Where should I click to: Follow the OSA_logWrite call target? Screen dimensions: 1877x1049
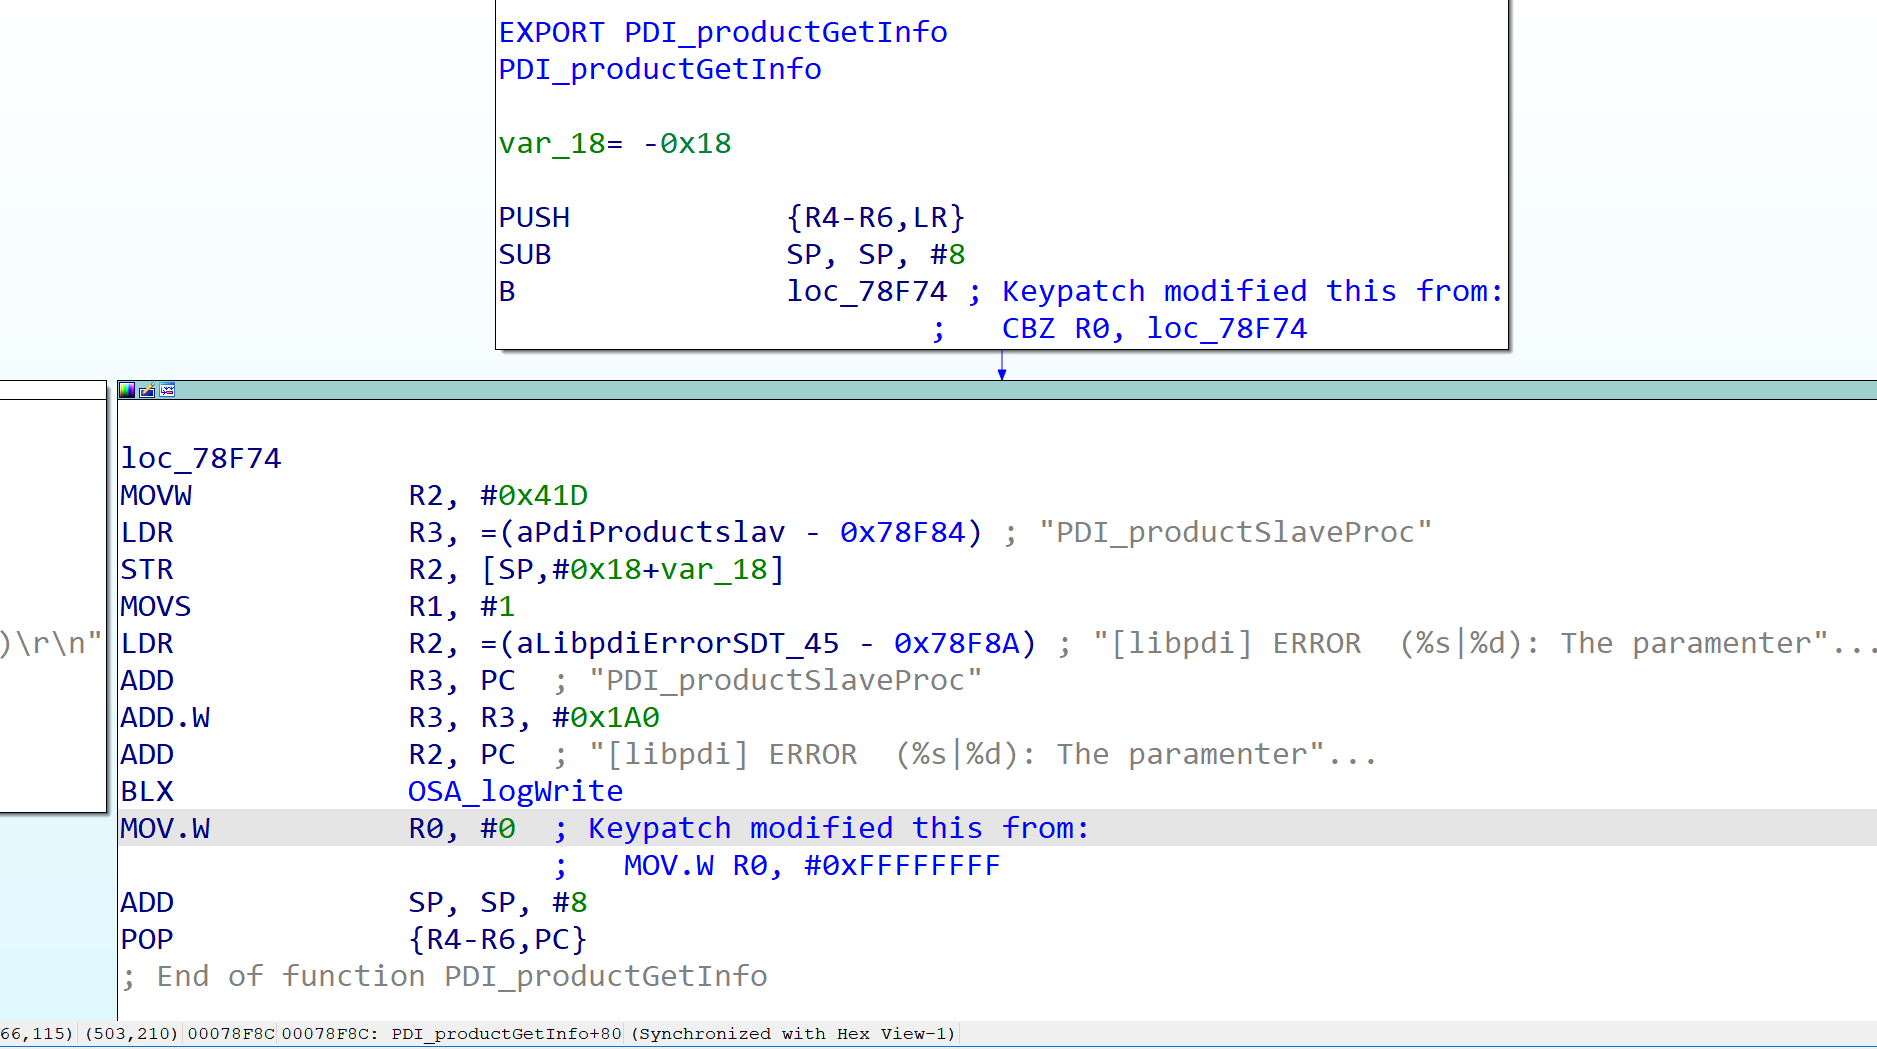pyautogui.click(x=516, y=791)
